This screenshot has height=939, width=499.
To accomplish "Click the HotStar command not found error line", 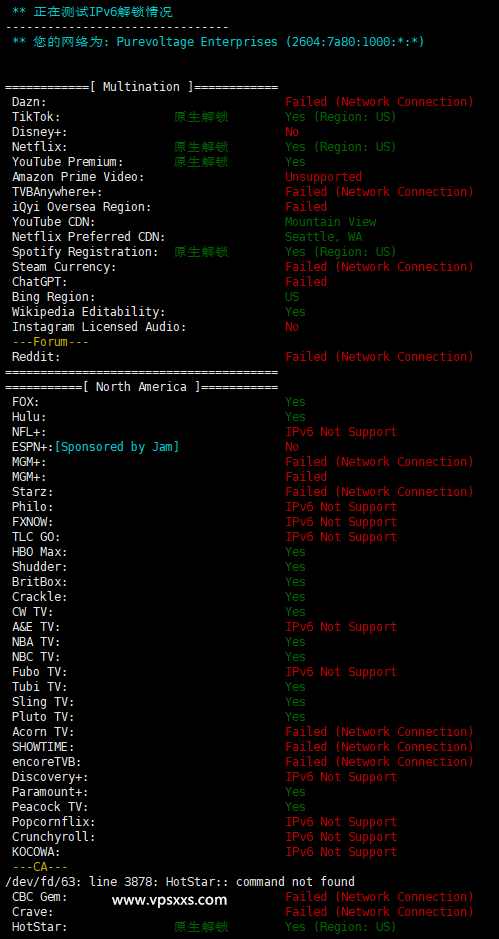I will click(x=180, y=882).
